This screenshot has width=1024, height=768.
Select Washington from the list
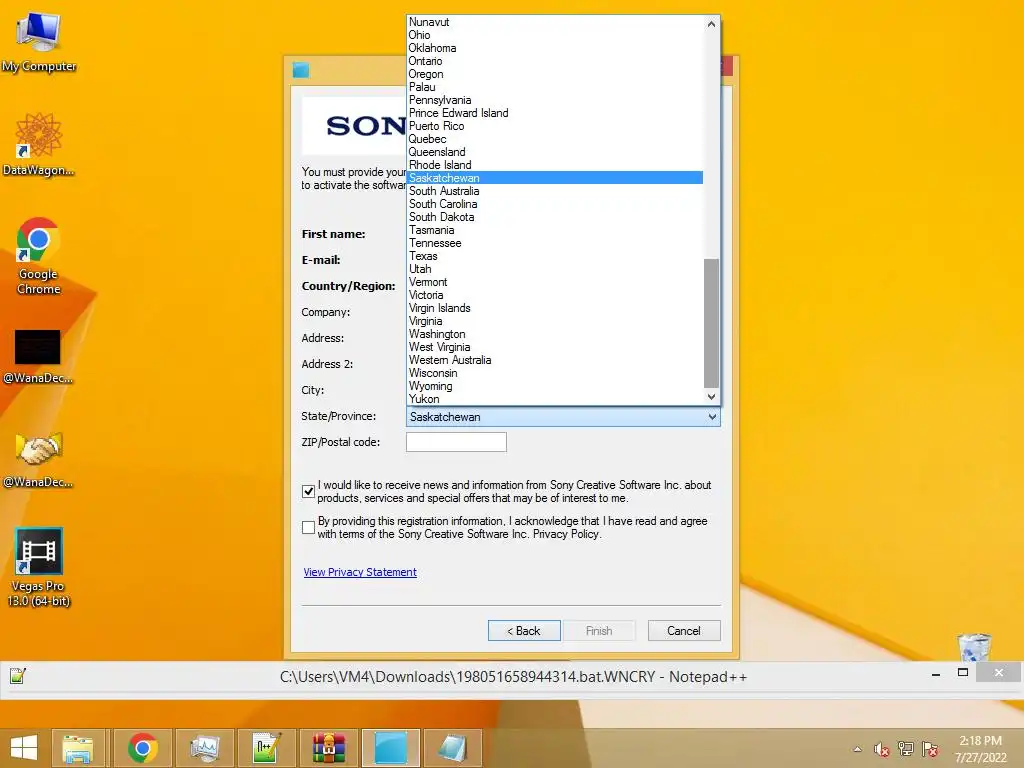point(554,334)
